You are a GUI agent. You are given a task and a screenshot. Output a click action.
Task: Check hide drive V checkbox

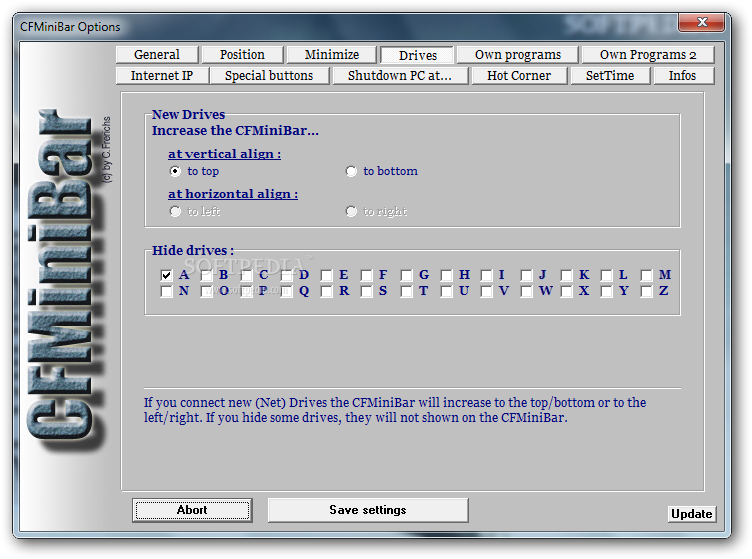tap(486, 291)
